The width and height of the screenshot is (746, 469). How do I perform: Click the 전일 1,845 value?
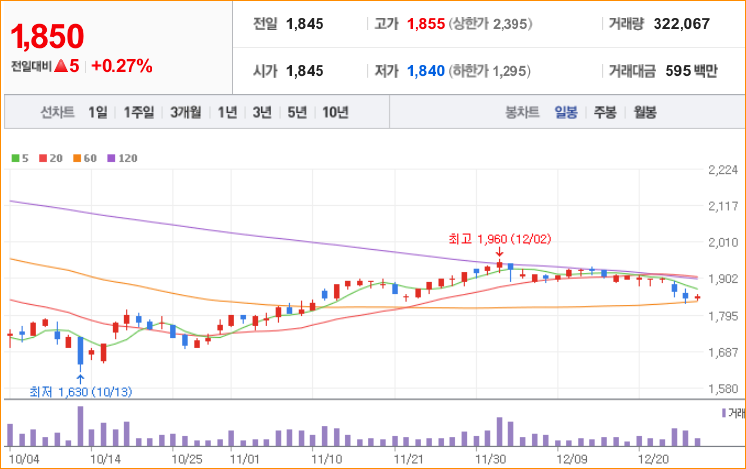(x=304, y=24)
